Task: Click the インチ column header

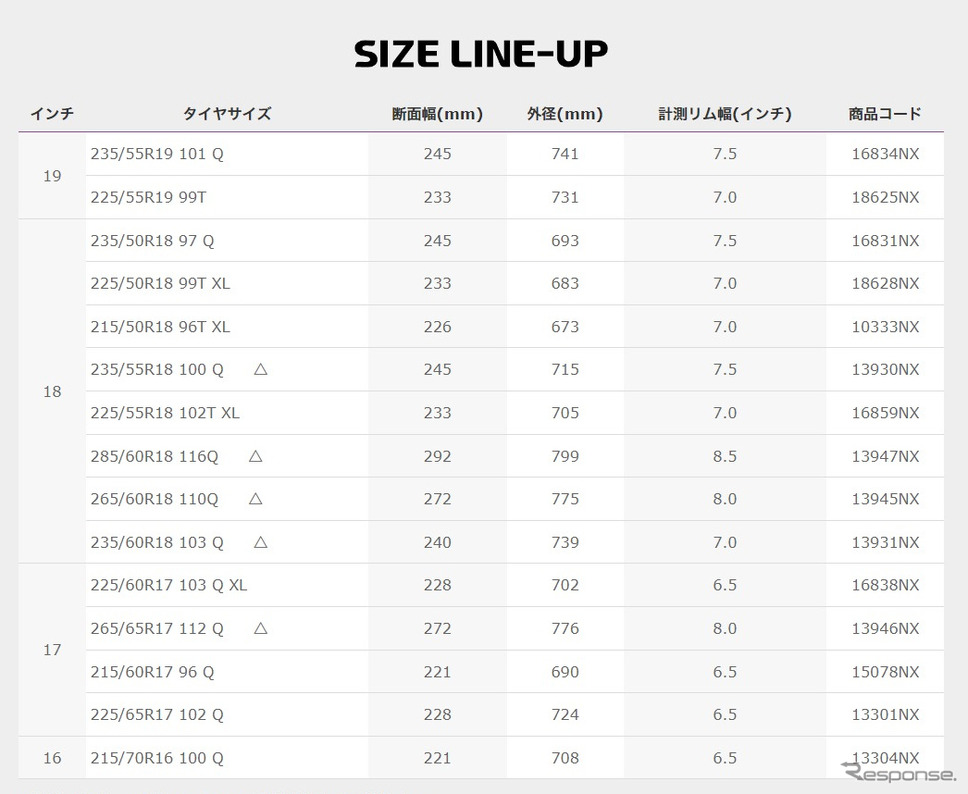Action: click(52, 114)
